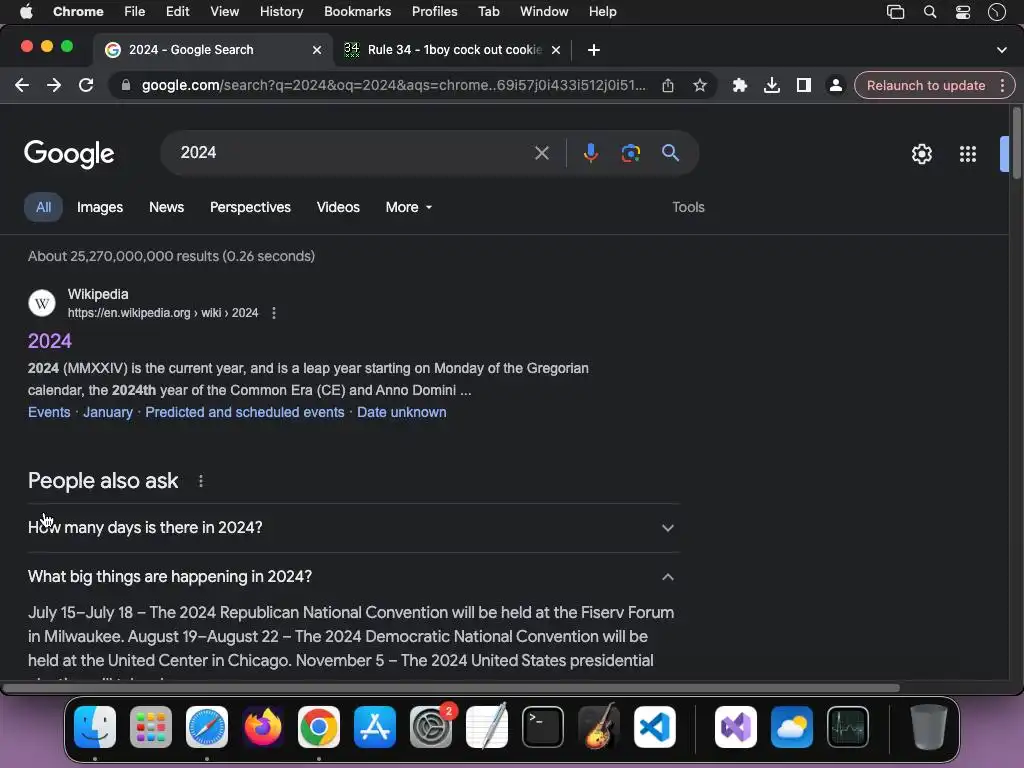1024x768 pixels.
Task: Select the Perspectives search tab
Action: tap(250, 207)
